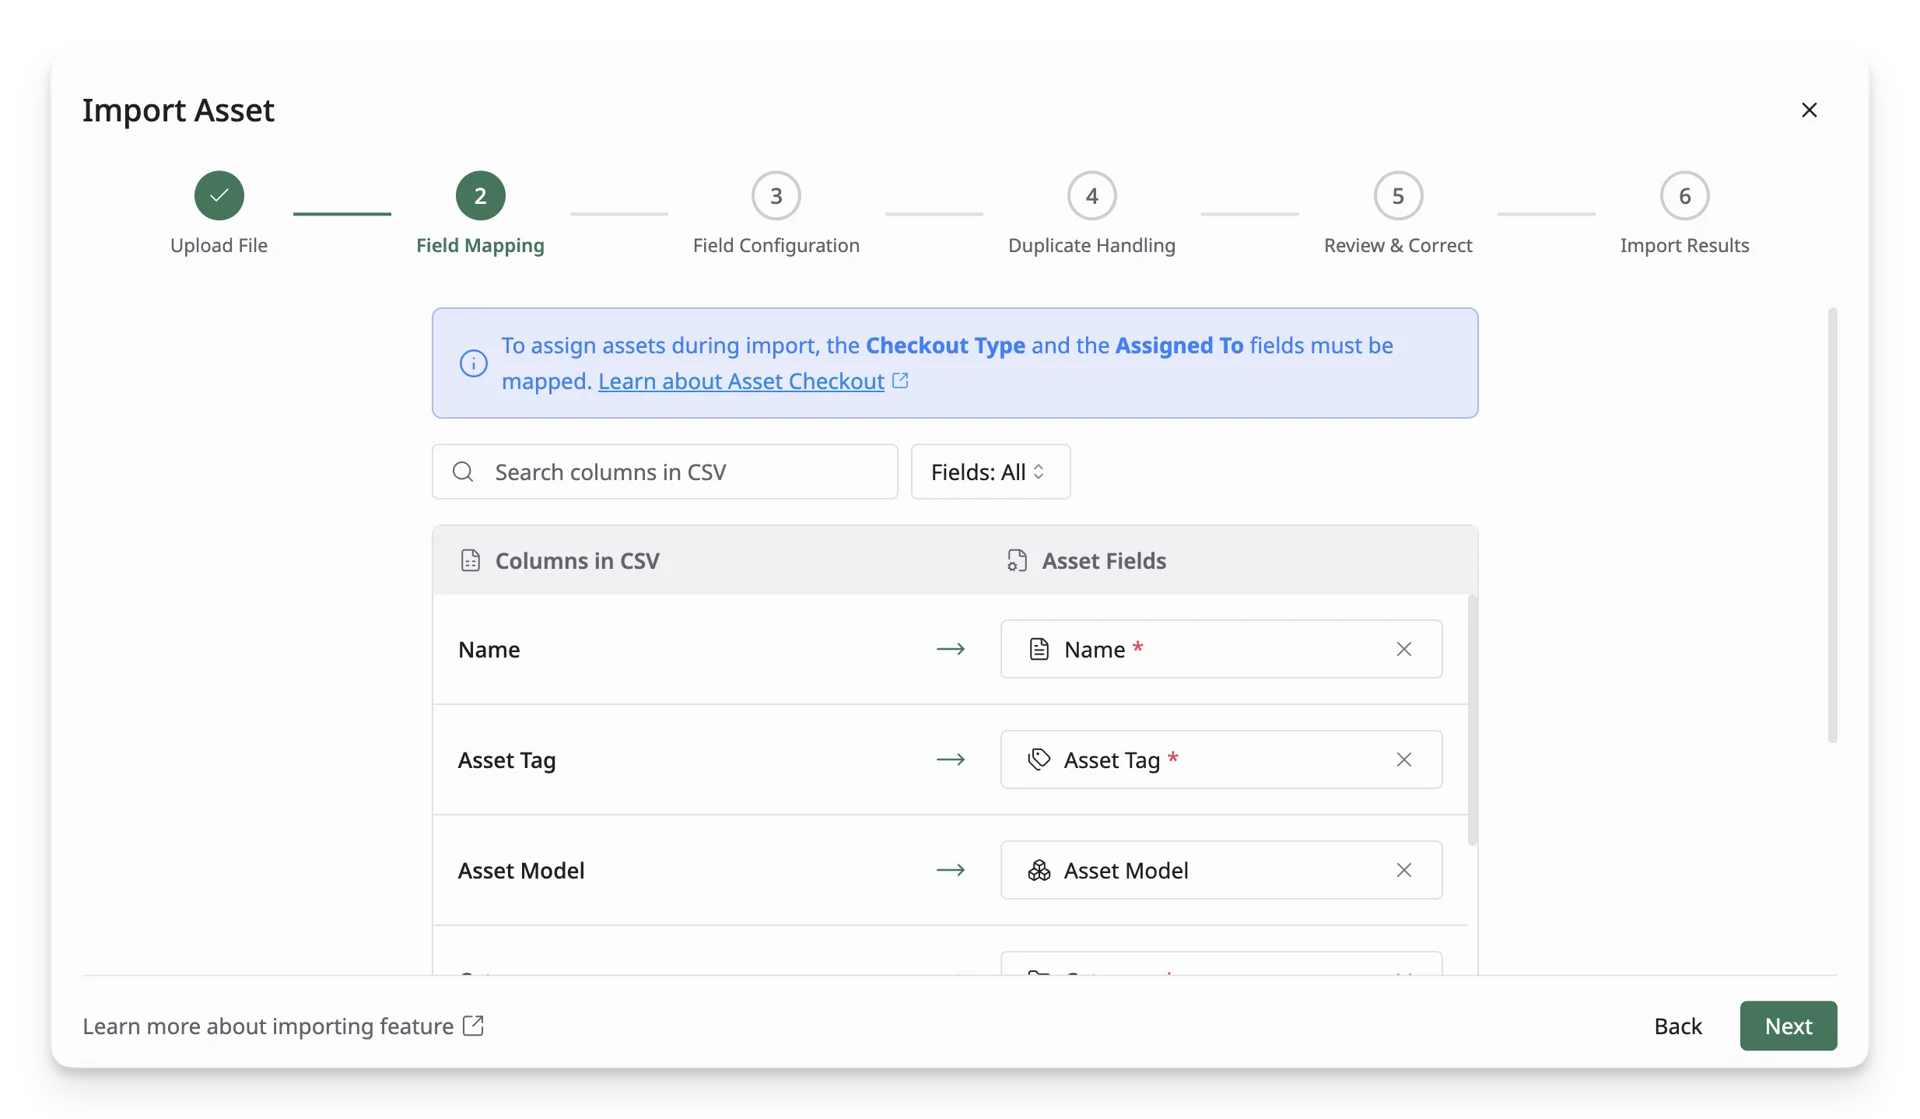The image size is (1920, 1119).
Task: Open the Asset Model field selector
Action: pyautogui.click(x=1221, y=870)
